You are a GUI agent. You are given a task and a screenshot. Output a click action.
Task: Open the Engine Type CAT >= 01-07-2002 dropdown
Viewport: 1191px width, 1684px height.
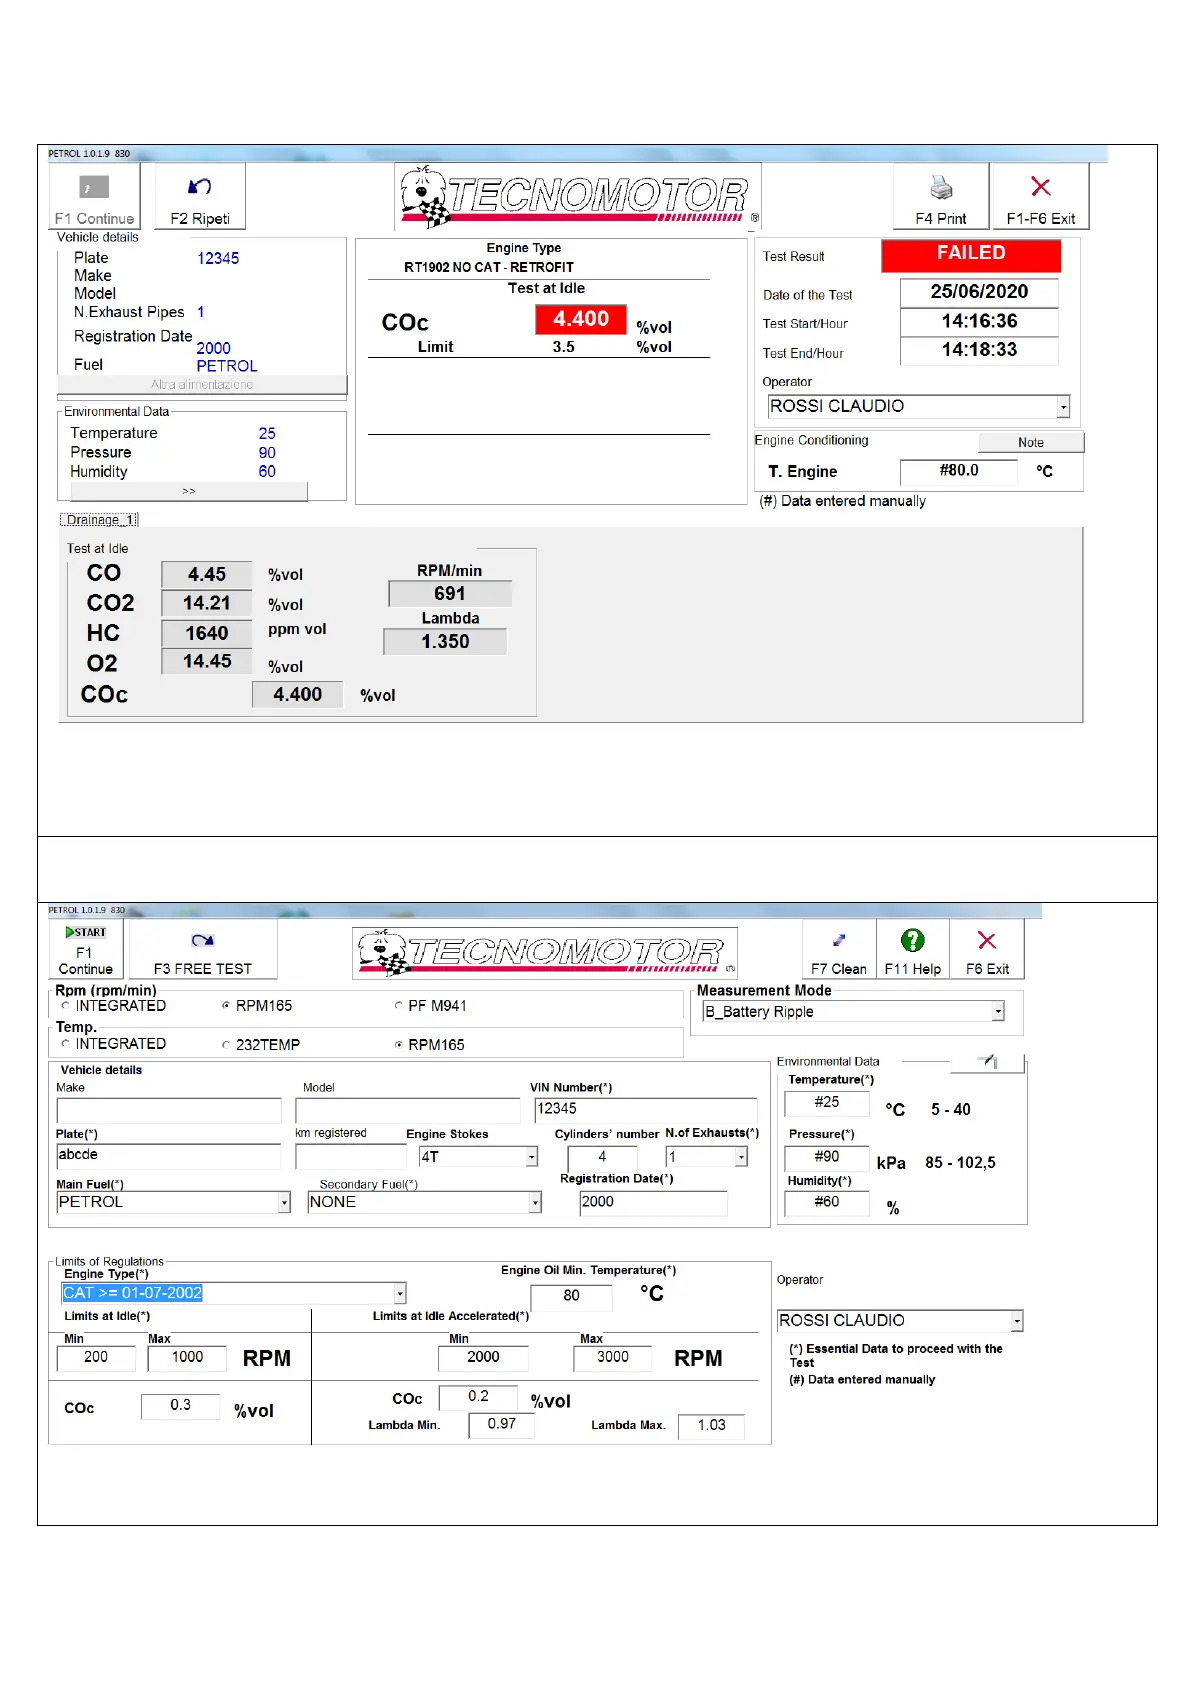tap(399, 1293)
